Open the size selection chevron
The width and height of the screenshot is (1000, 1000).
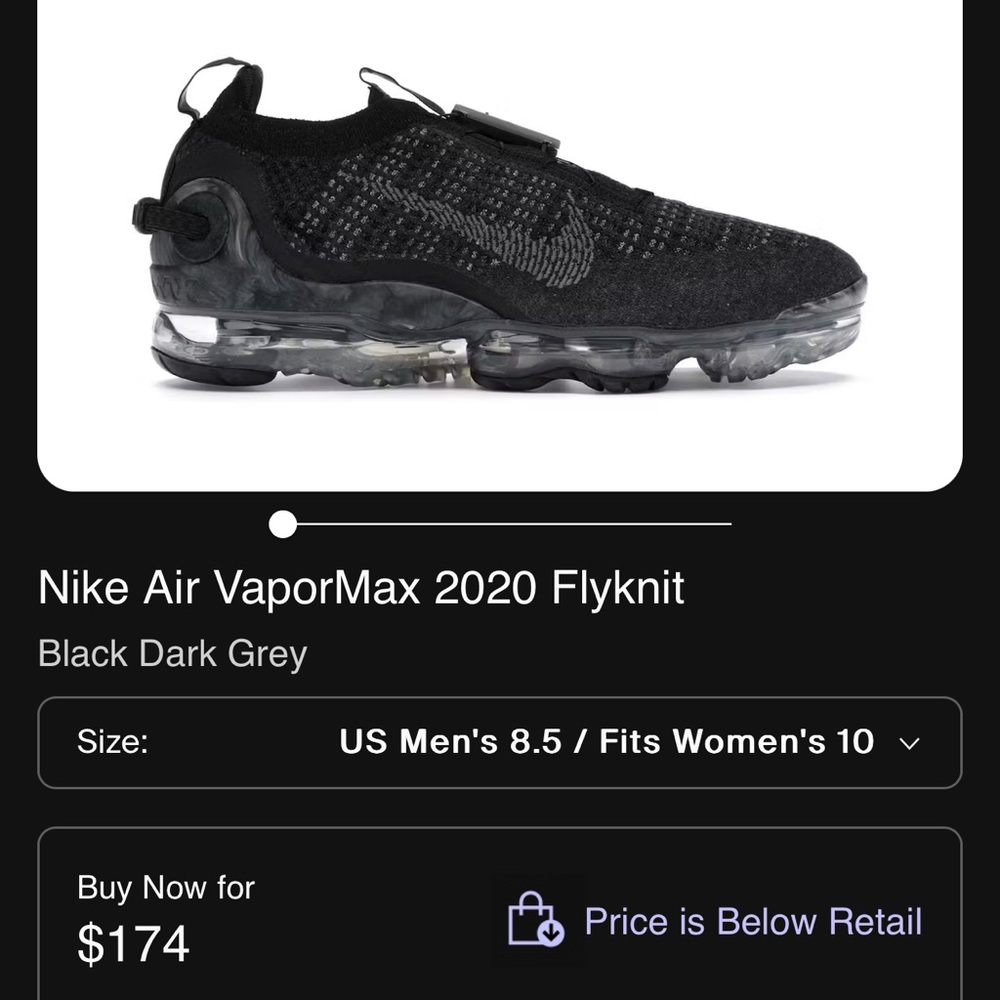(908, 744)
